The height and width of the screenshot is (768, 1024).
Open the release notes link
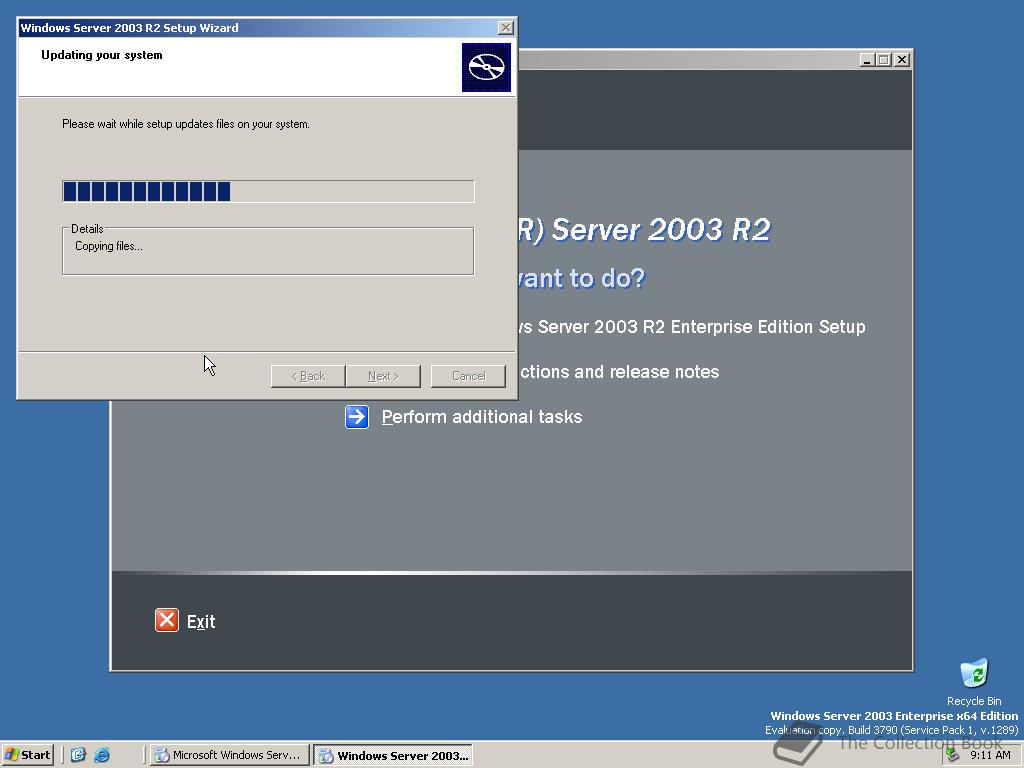point(619,372)
